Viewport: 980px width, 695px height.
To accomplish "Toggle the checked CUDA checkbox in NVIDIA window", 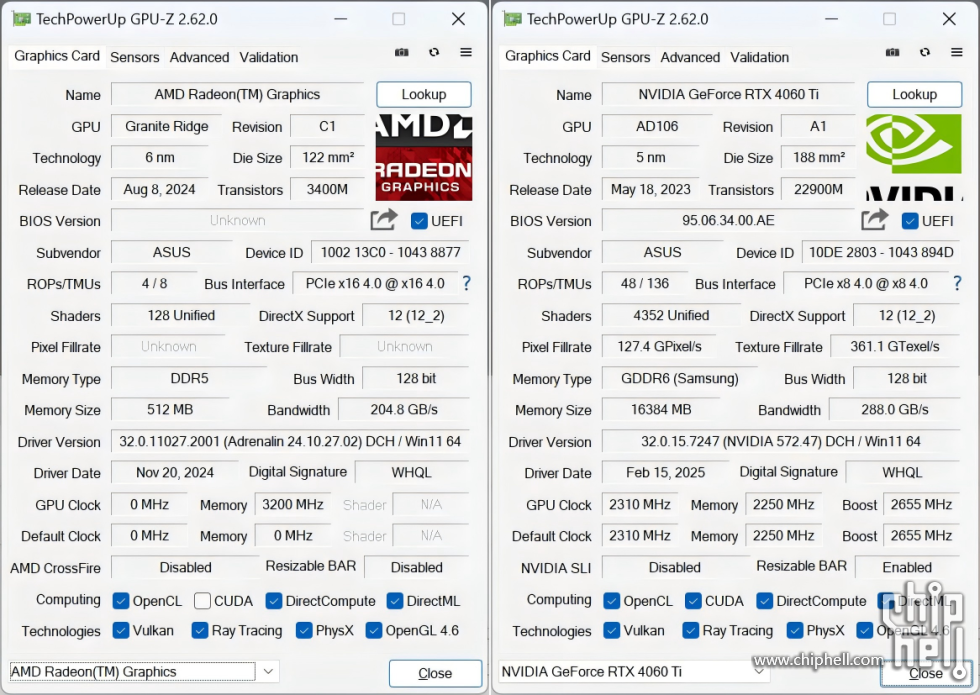I will point(692,601).
